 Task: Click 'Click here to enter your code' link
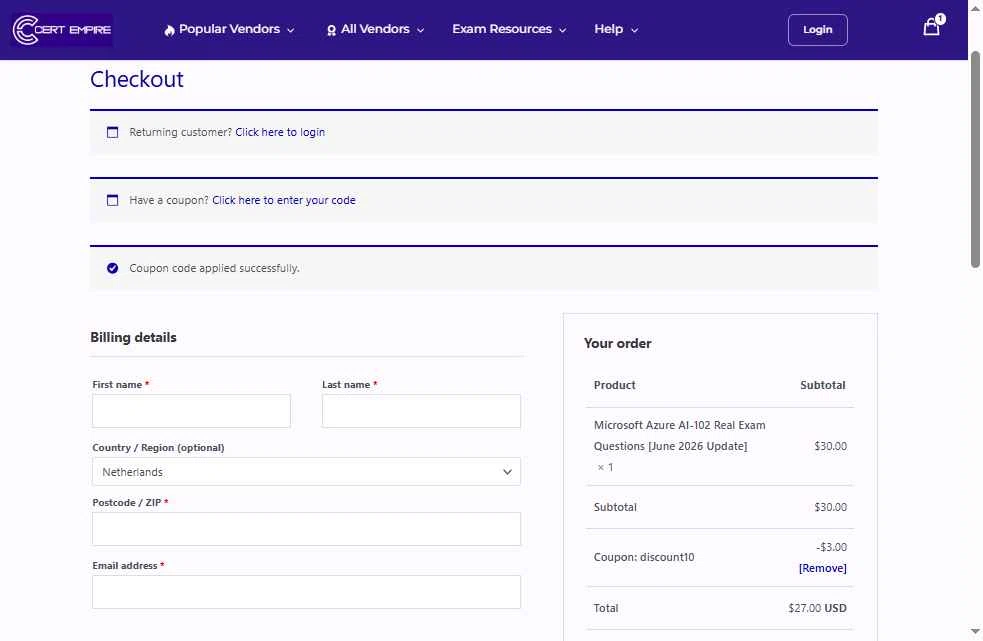coord(283,200)
